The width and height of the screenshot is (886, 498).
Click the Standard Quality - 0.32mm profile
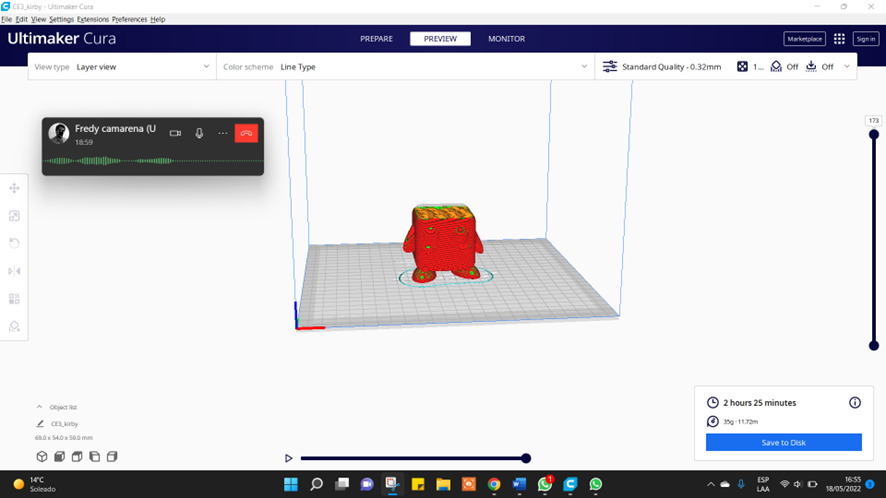click(x=671, y=67)
